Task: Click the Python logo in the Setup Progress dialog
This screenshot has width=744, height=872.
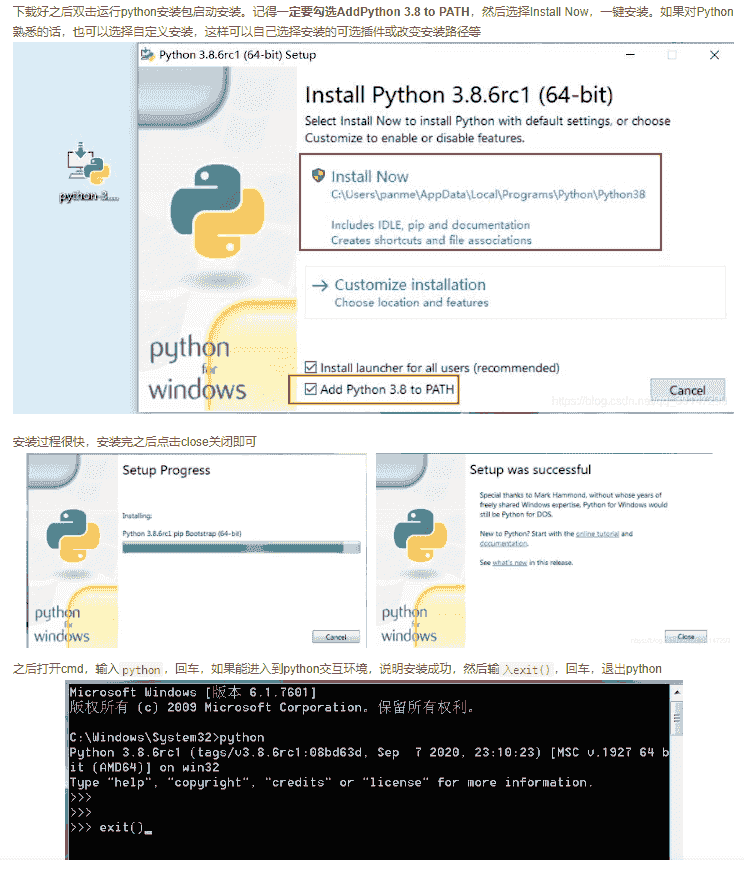Action: pyautogui.click(x=67, y=533)
